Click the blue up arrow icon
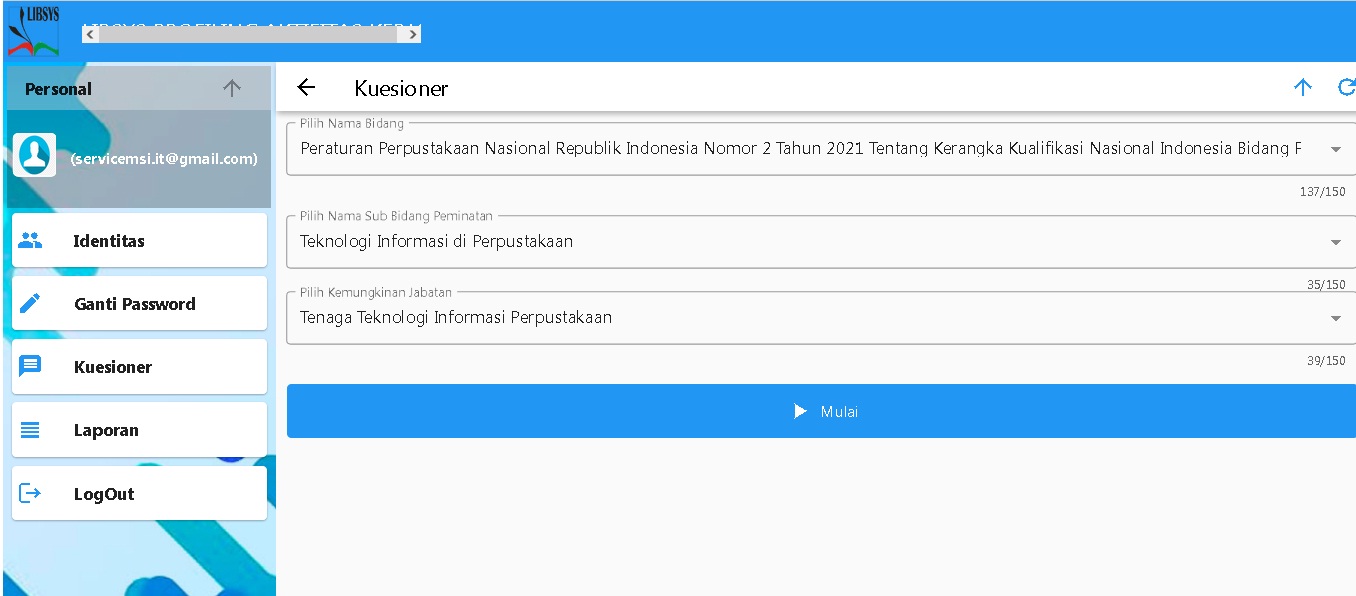 click(x=1302, y=88)
